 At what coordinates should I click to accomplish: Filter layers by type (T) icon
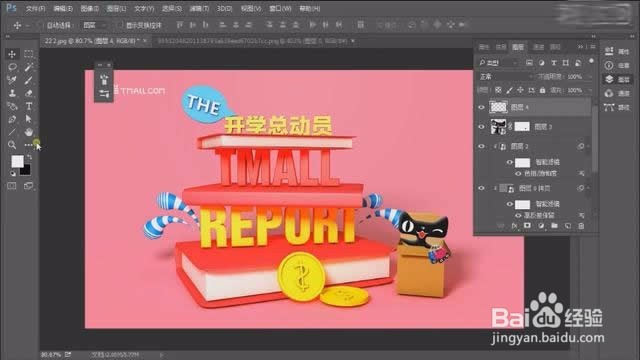(x=553, y=63)
